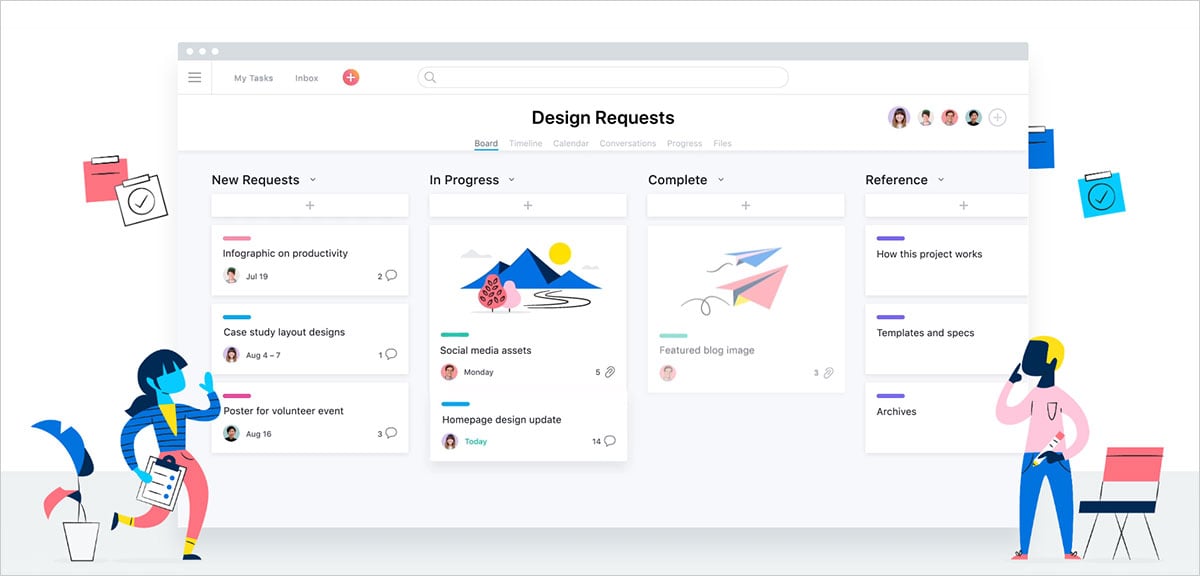Screen dimensions: 1200x576
Task: Switch to the Conversations tab
Action: (628, 144)
